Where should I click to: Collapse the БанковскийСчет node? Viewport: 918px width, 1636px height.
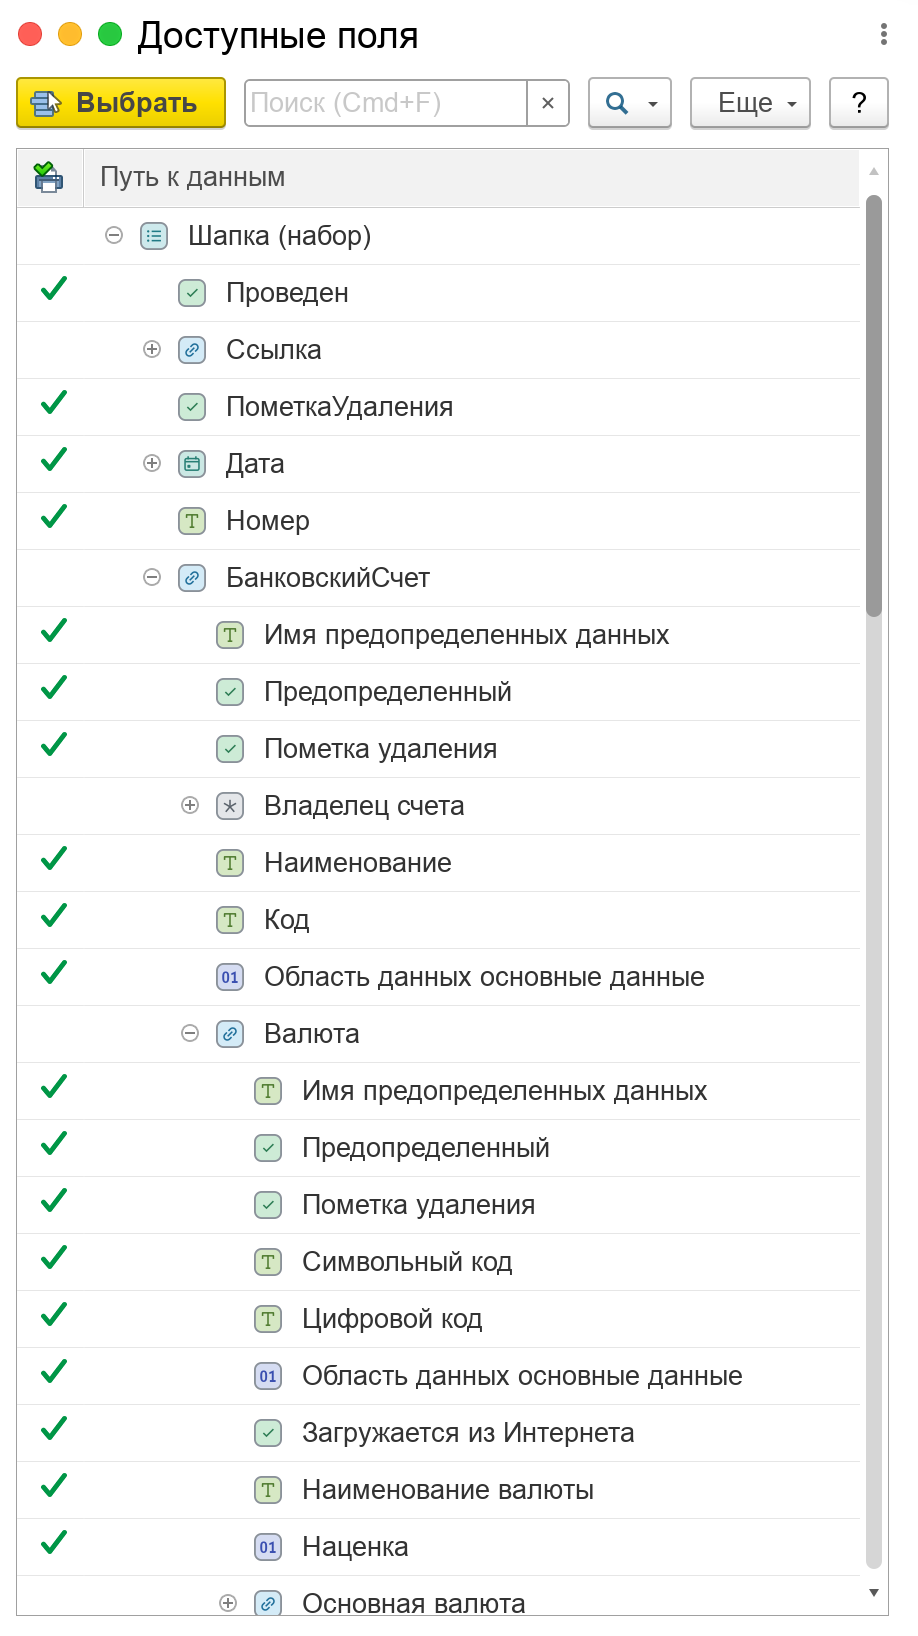pyautogui.click(x=152, y=578)
